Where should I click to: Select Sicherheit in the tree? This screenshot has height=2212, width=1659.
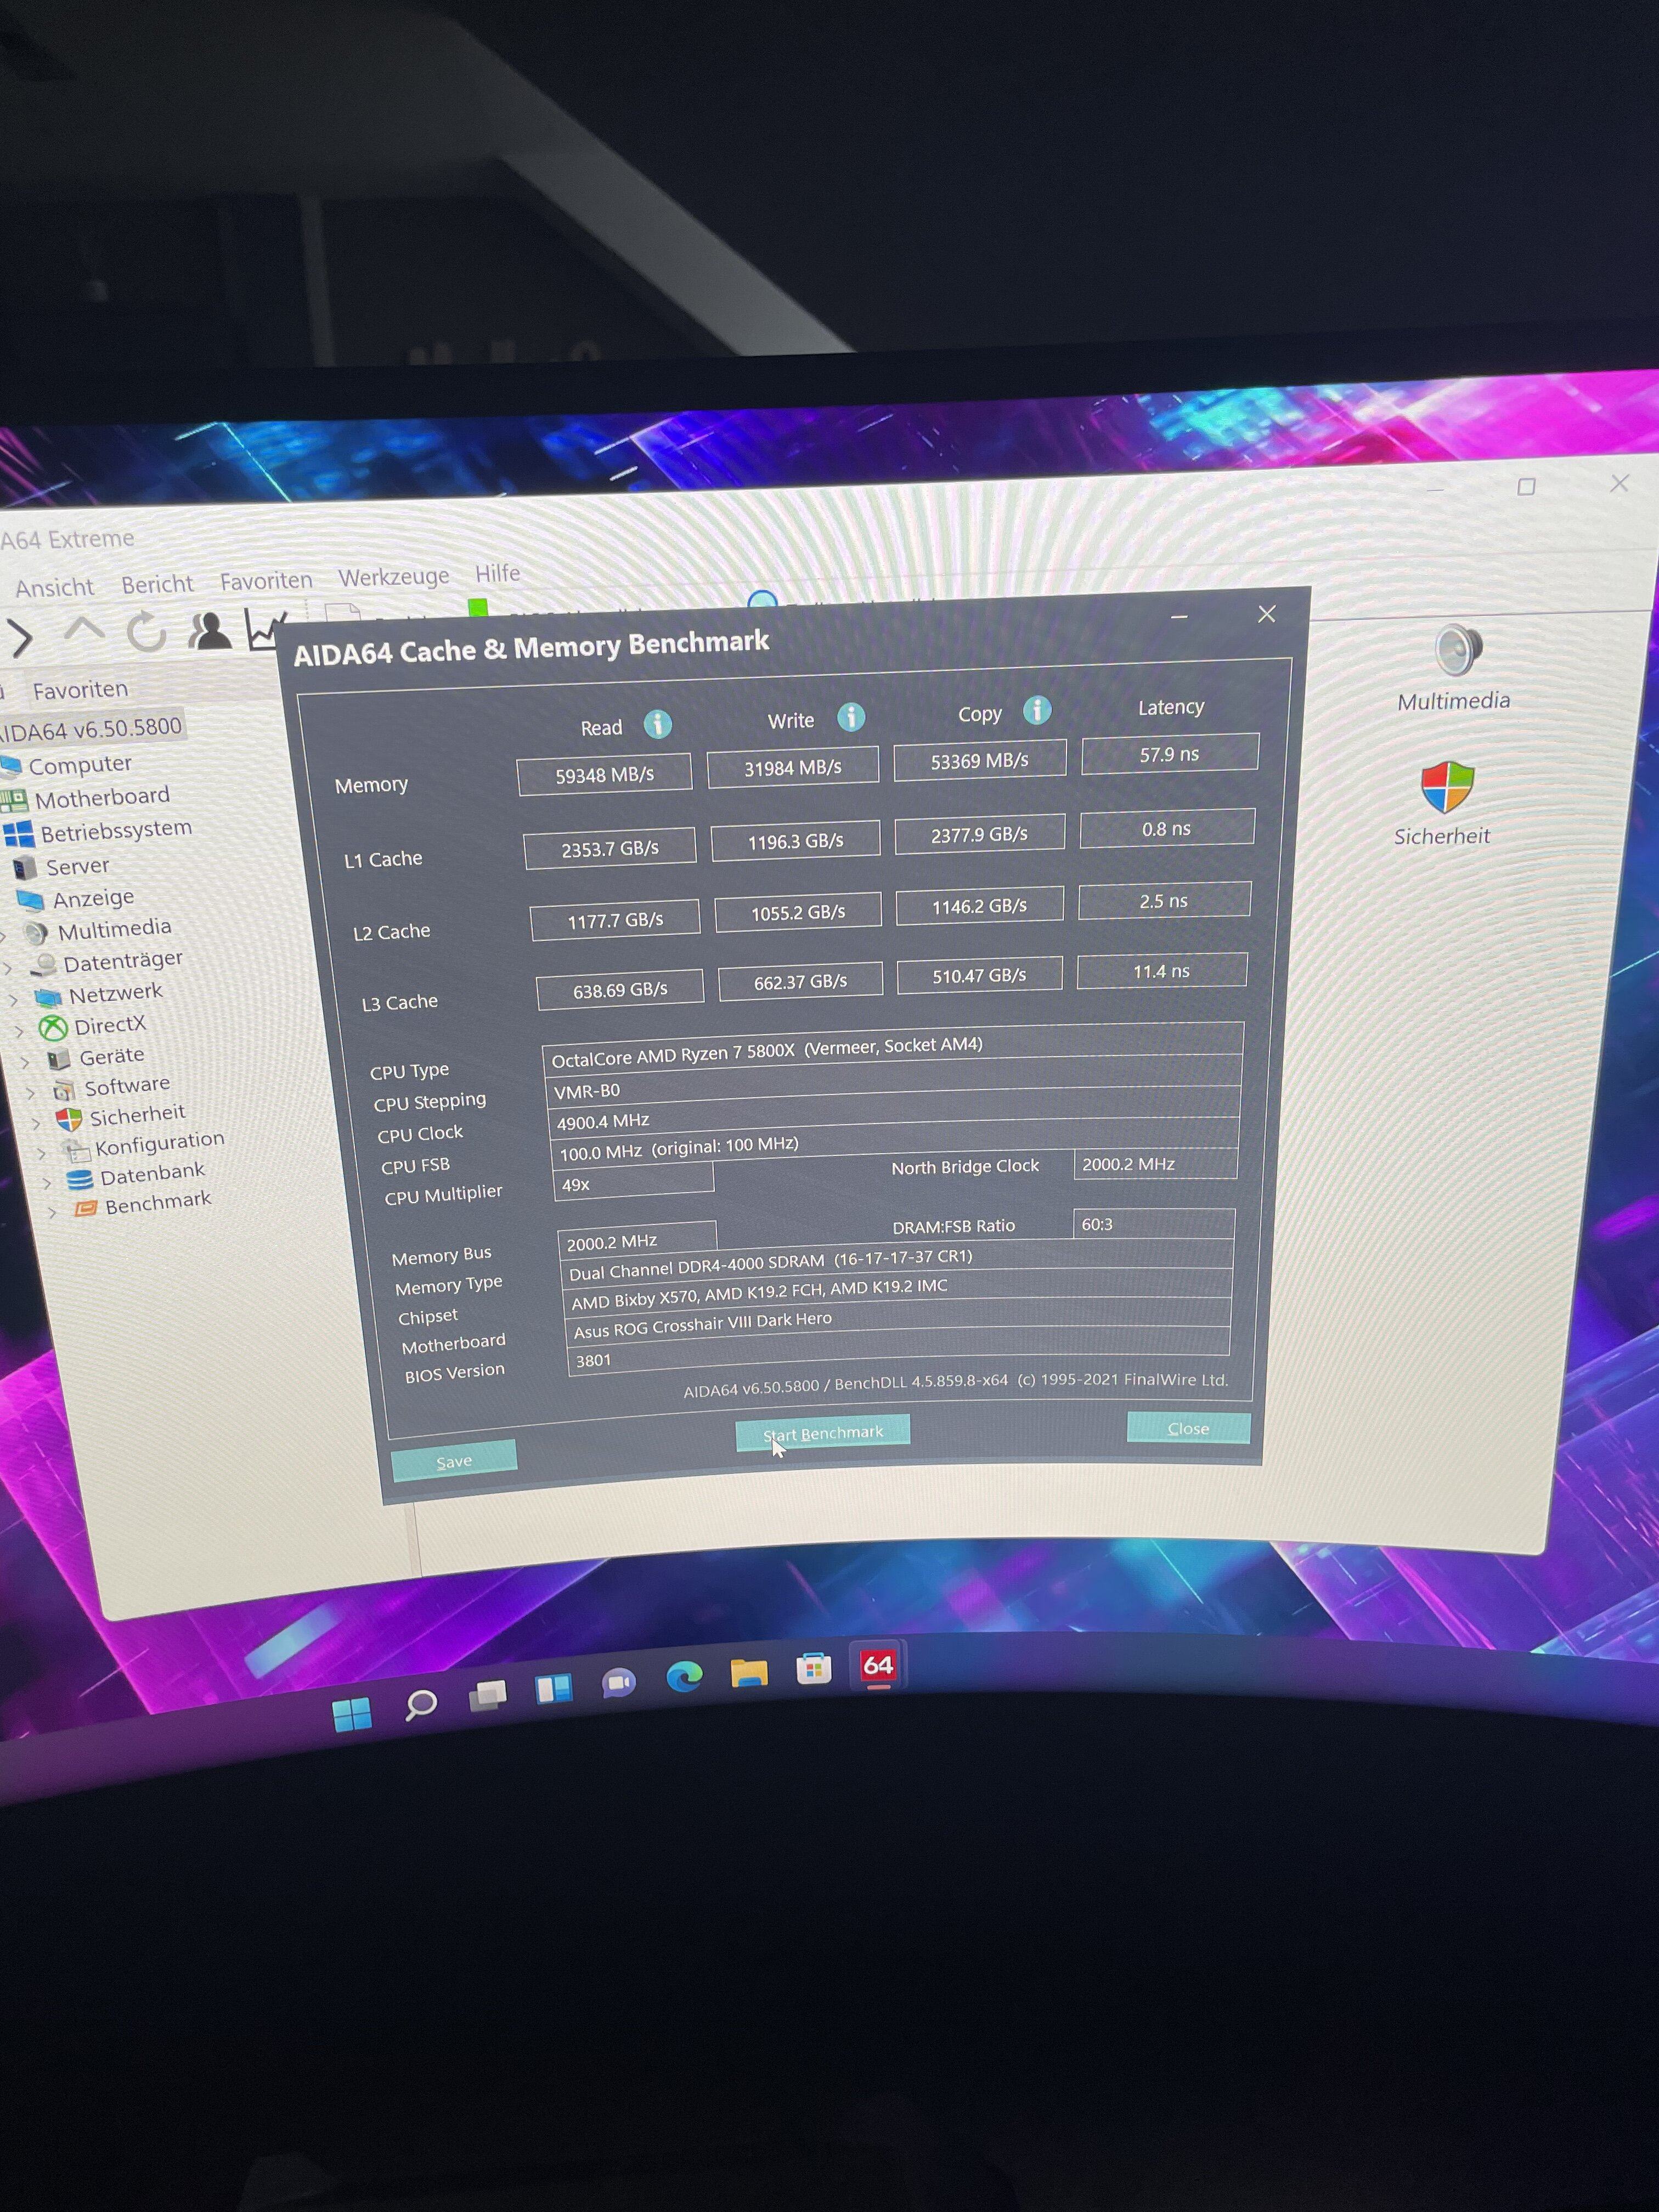click(x=137, y=1114)
